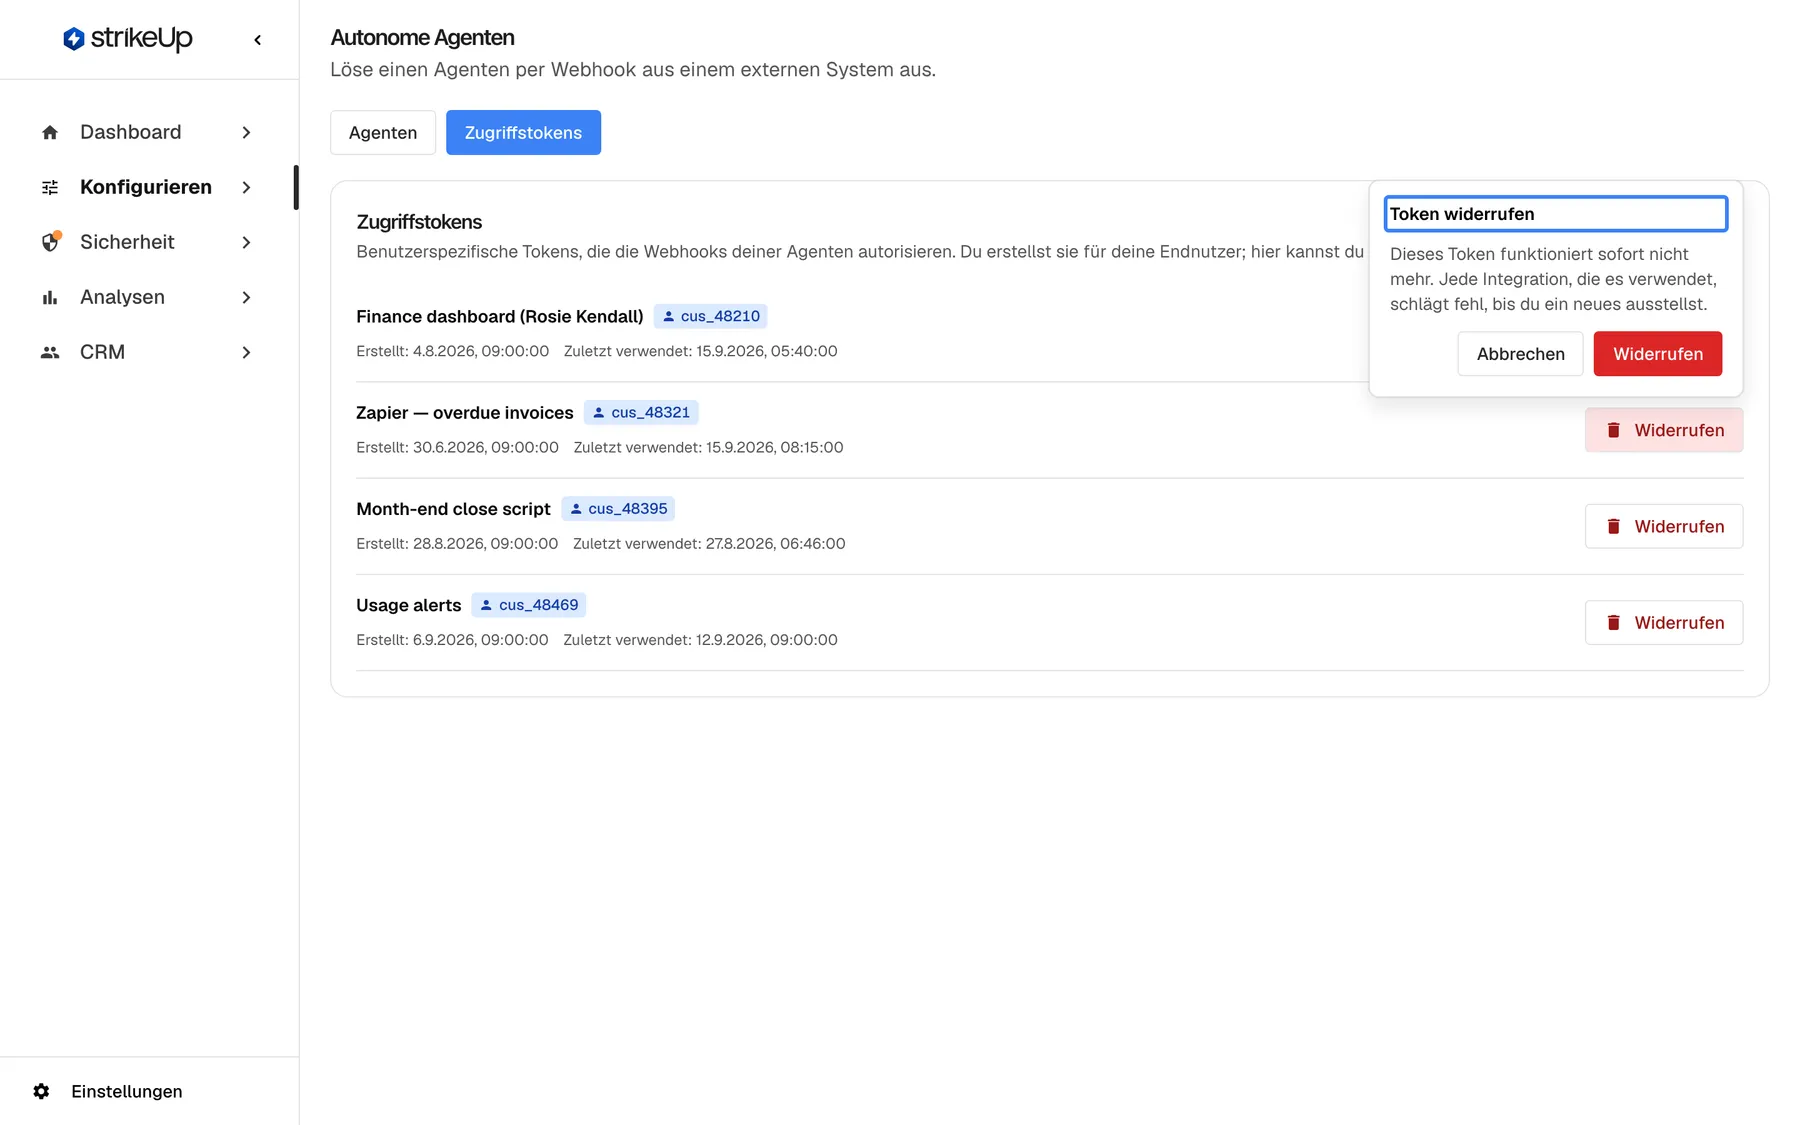Click the Usage alerts token name
Viewport: 1800px width, 1125px height.
(x=409, y=605)
